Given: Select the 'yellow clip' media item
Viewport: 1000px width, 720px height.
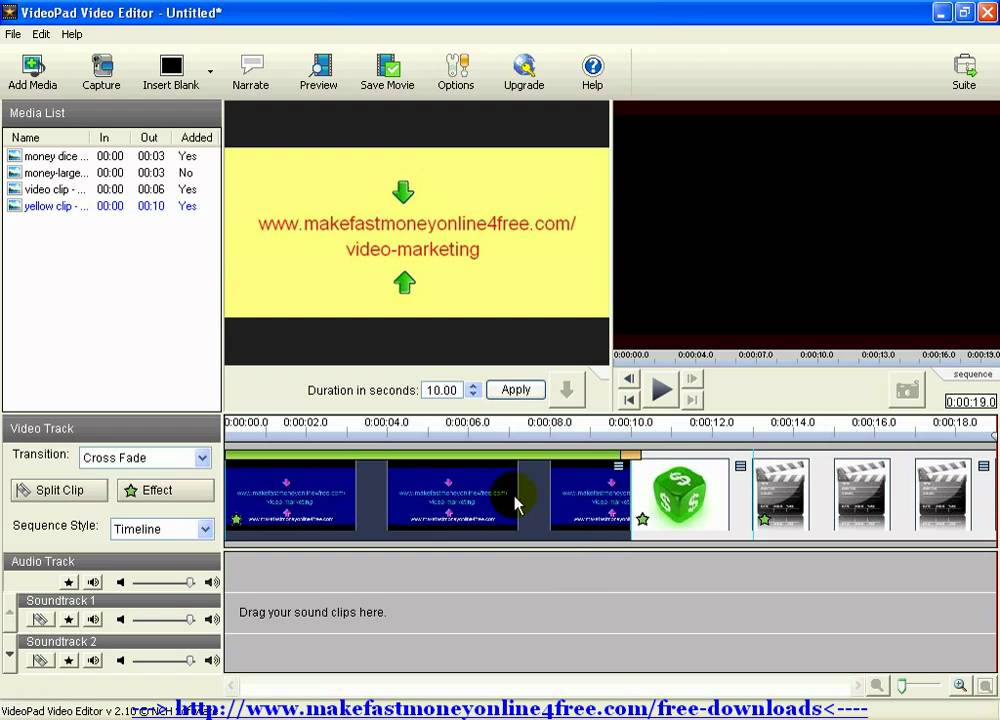Looking at the screenshot, I should (x=112, y=206).
